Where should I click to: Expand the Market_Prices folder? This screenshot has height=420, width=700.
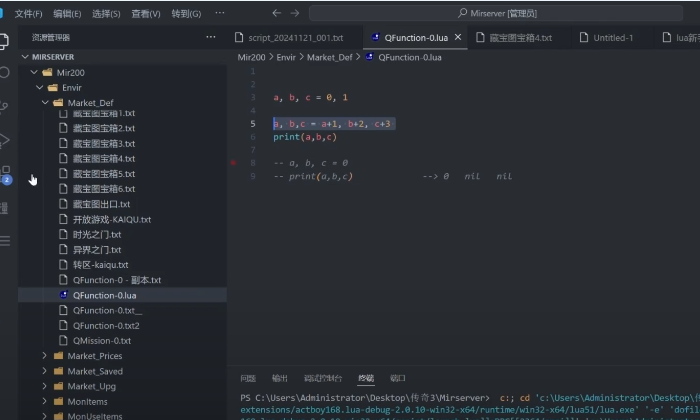[x=45, y=356]
